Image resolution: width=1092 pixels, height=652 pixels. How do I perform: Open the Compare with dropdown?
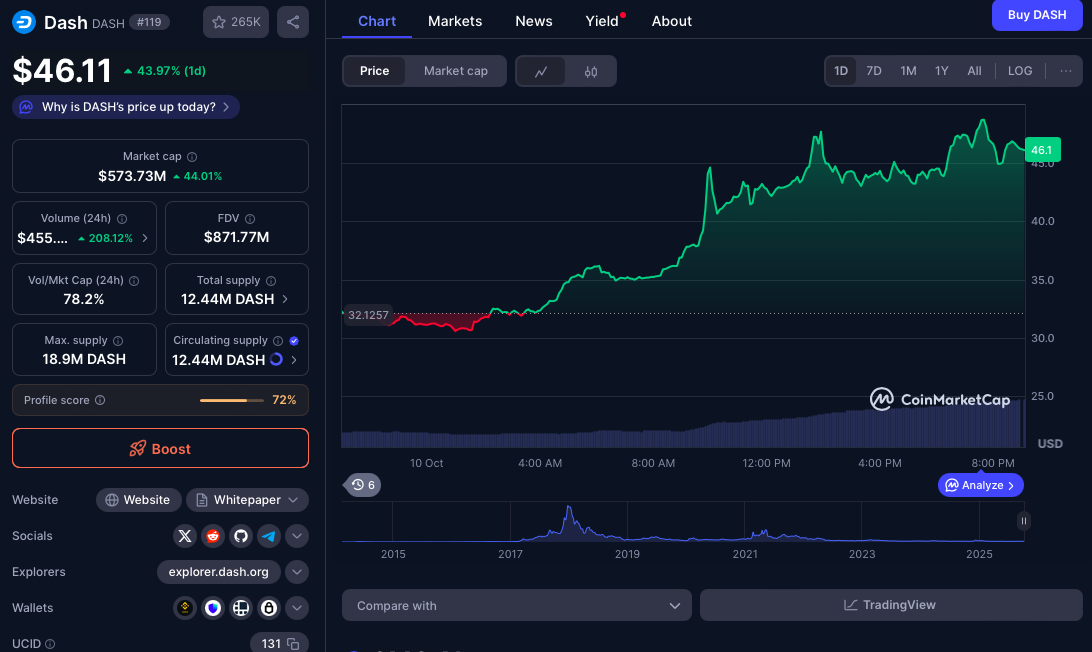(x=516, y=605)
